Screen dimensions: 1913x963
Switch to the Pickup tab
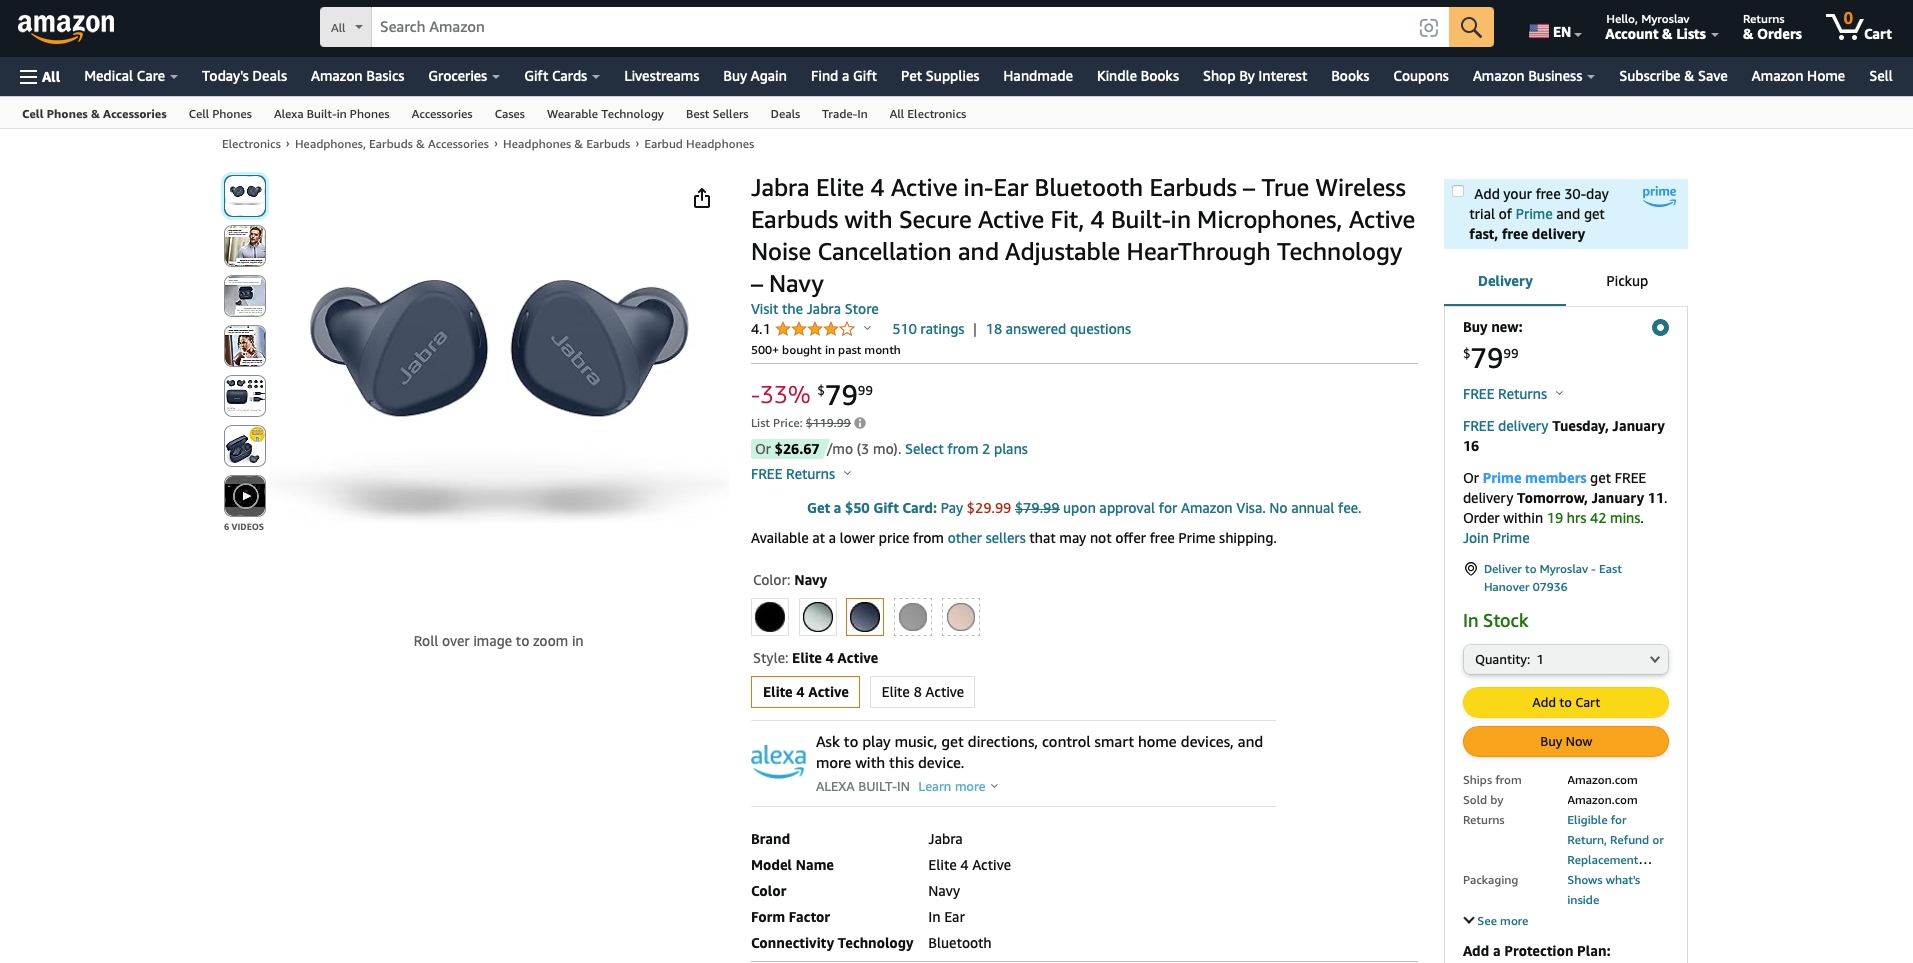(x=1626, y=282)
